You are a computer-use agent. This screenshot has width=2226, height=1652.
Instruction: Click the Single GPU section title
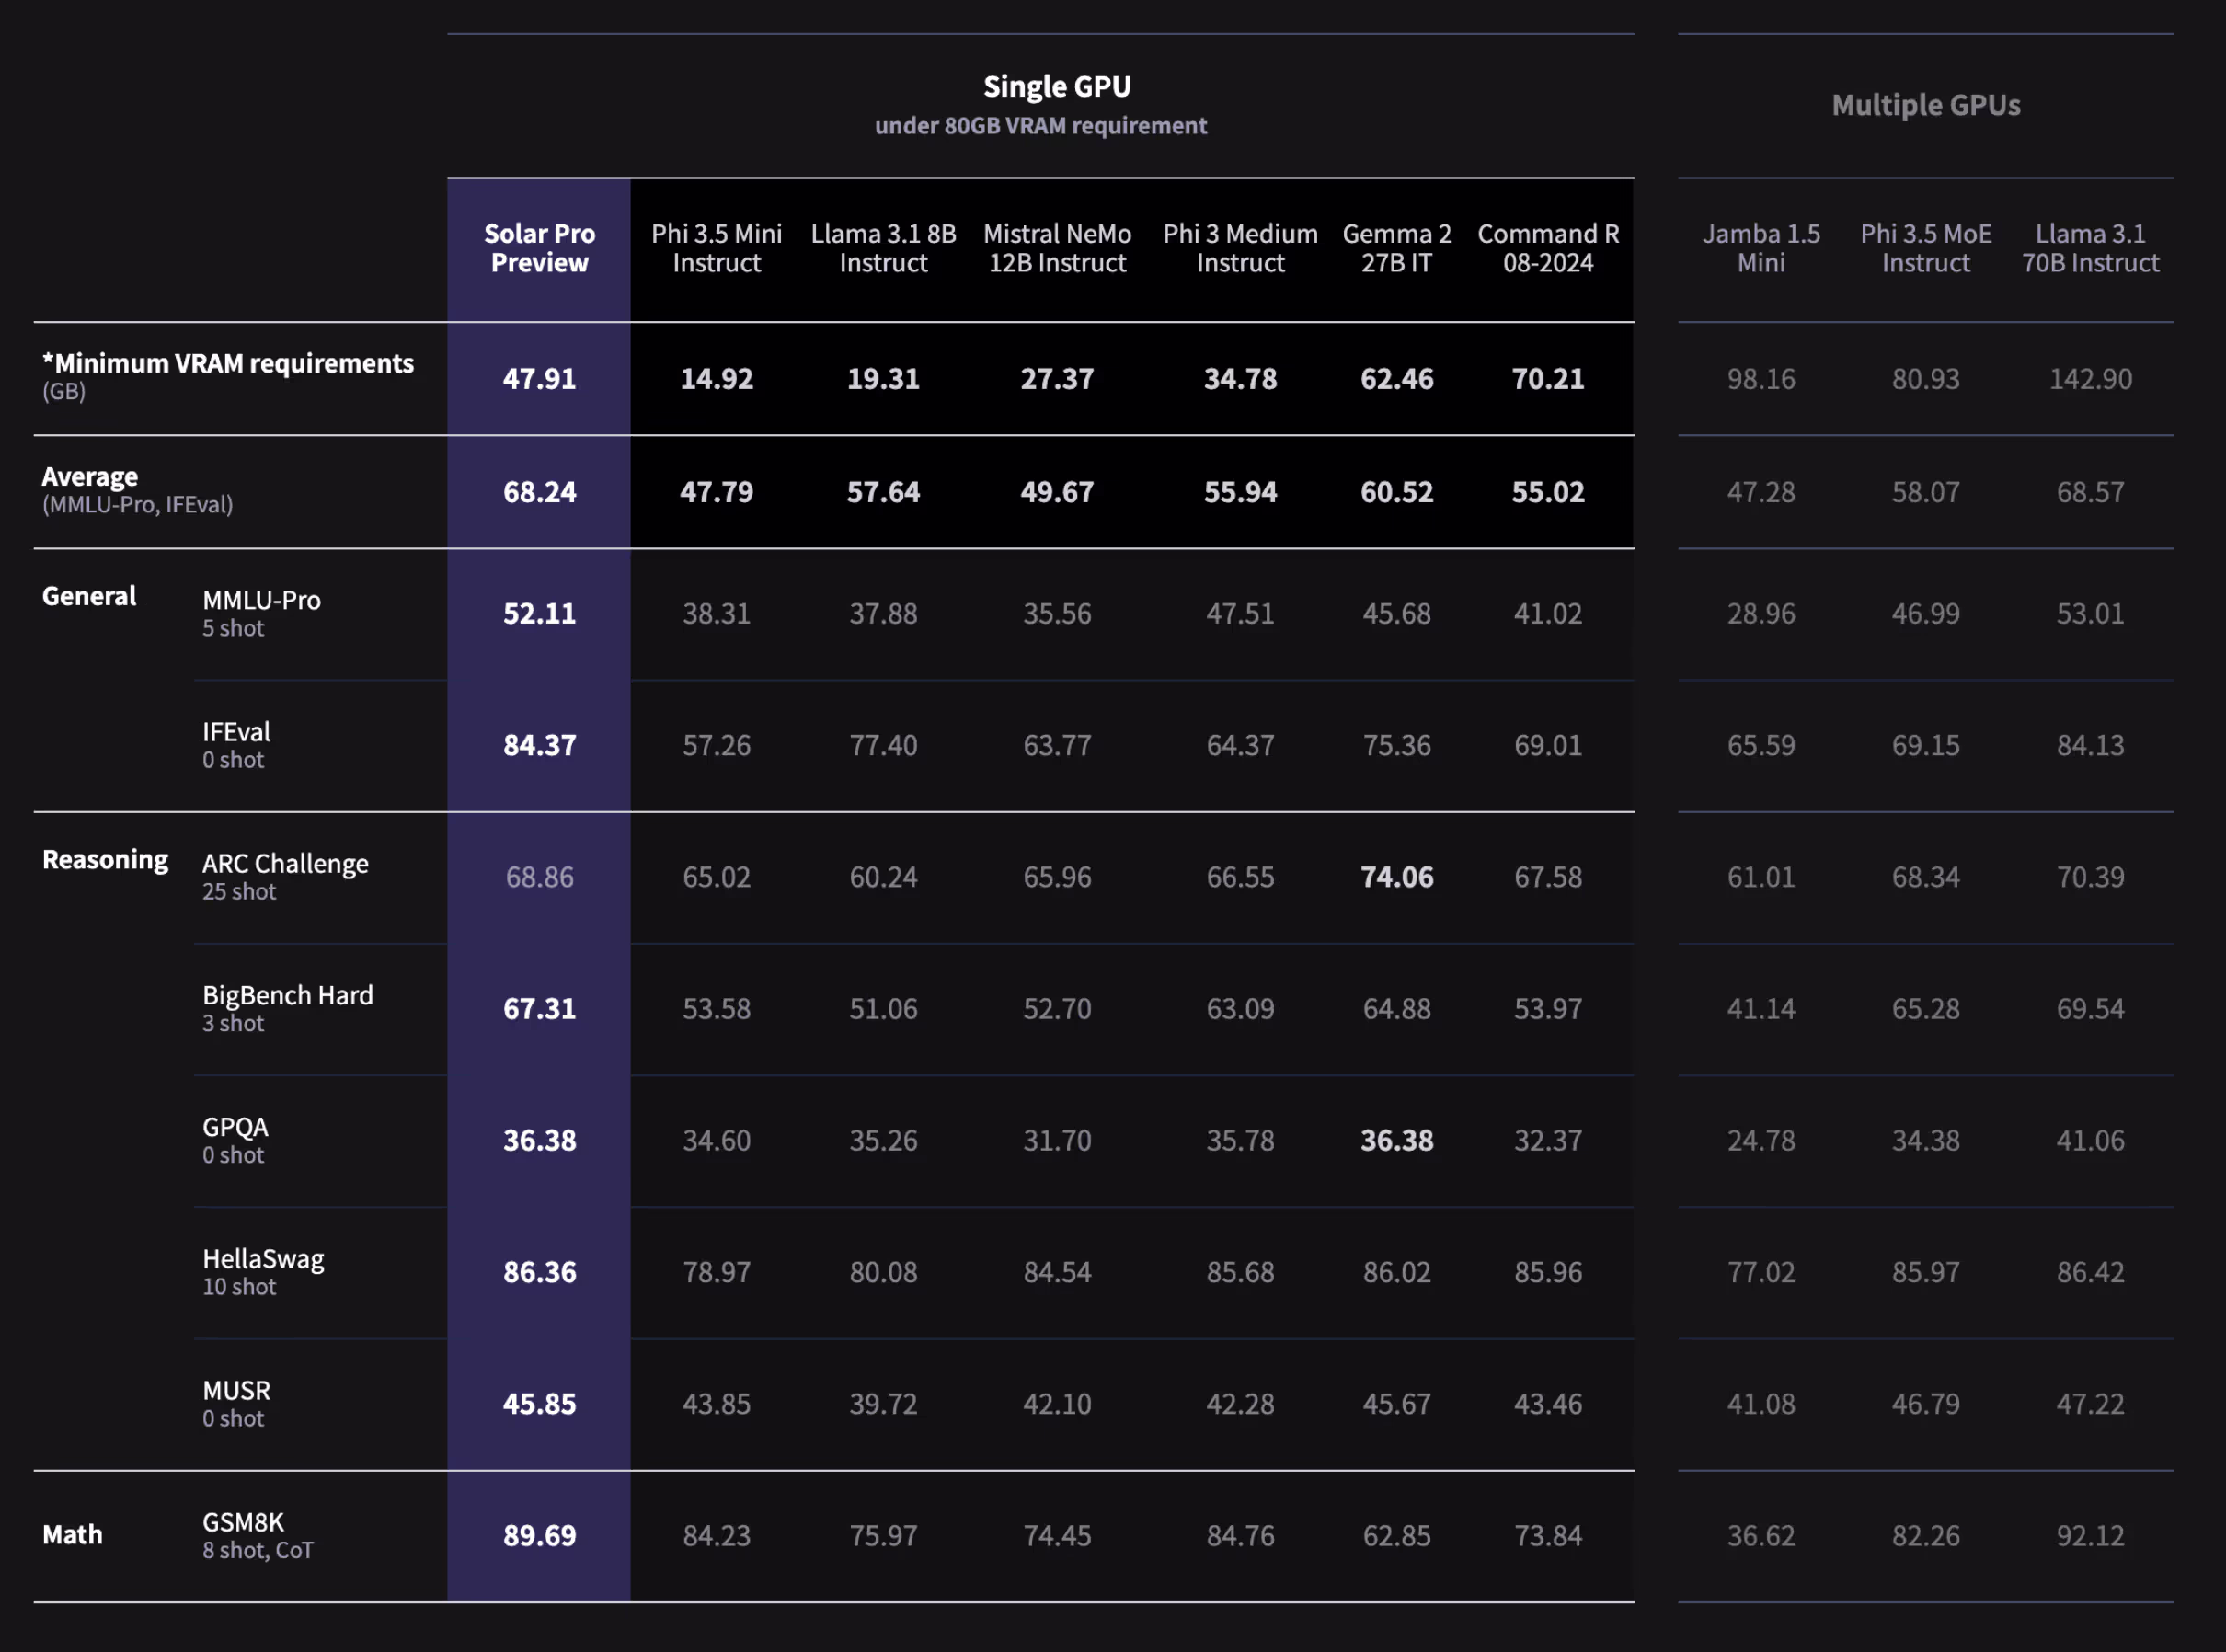pos(1056,87)
